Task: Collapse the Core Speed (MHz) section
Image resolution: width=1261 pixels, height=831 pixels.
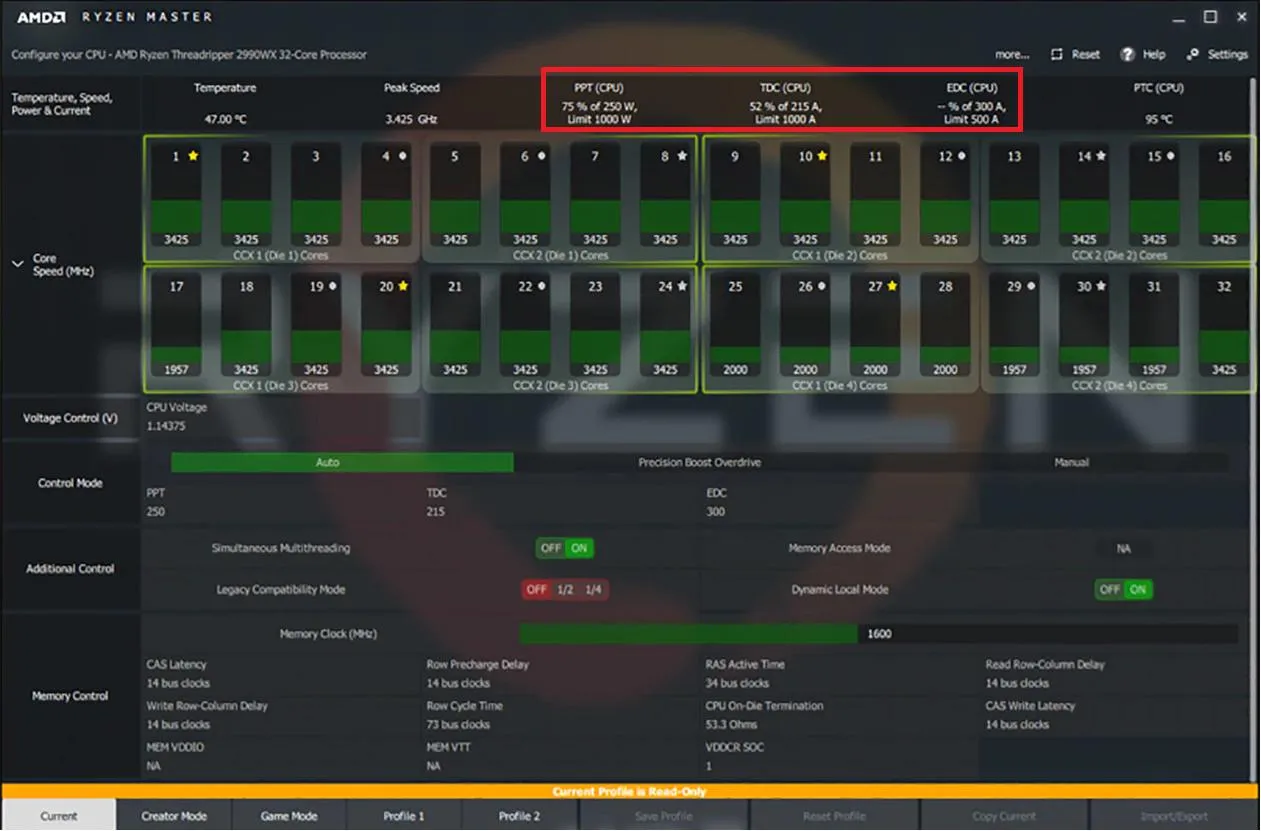Action: point(17,264)
